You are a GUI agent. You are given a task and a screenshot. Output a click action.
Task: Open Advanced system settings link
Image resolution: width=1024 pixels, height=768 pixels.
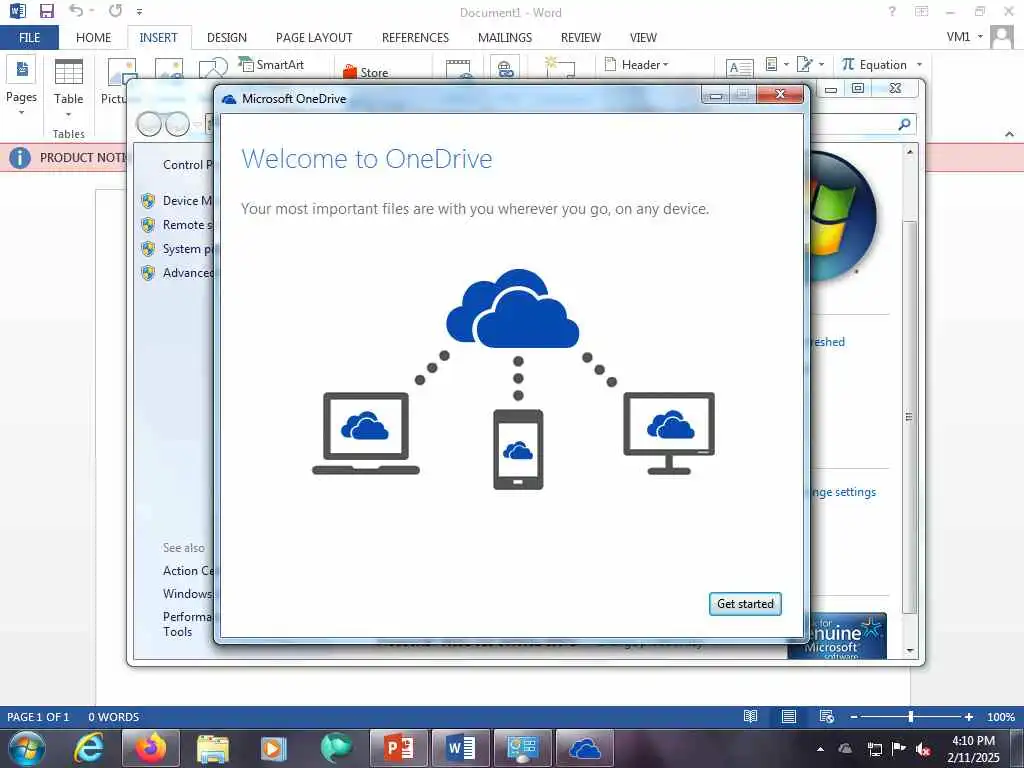(188, 273)
